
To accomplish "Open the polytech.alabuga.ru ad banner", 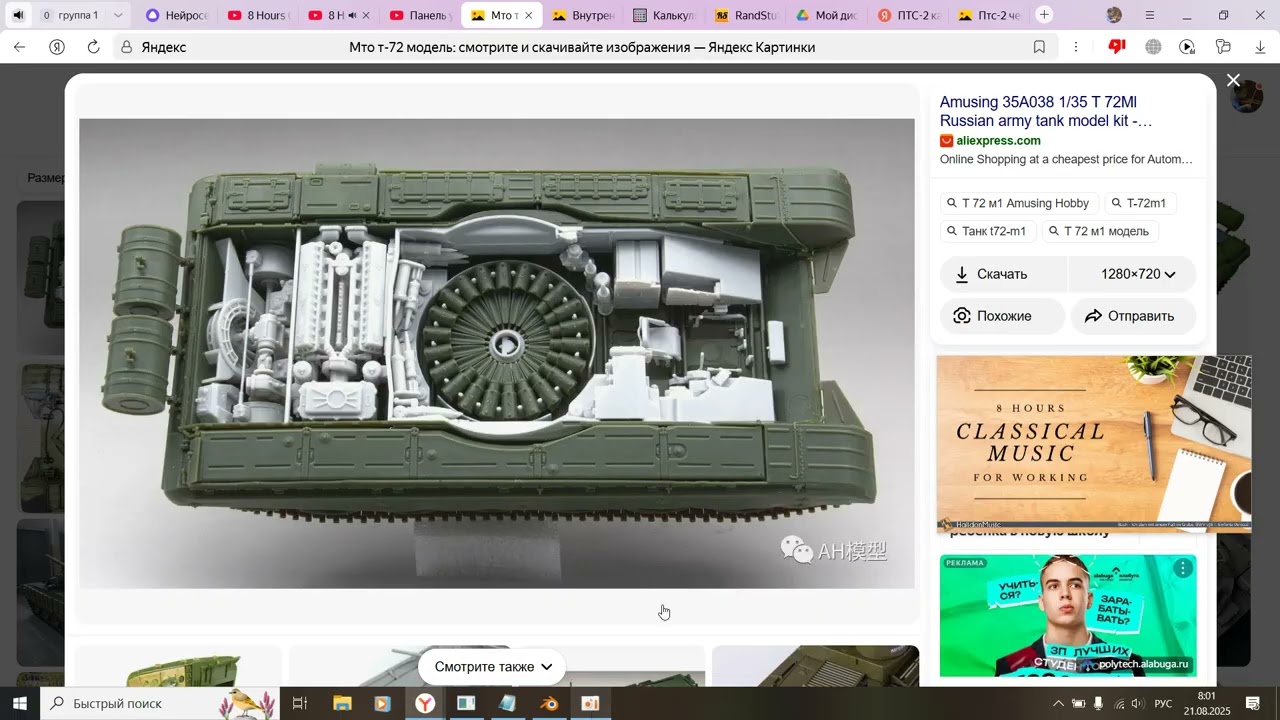I will [x=1068, y=616].
